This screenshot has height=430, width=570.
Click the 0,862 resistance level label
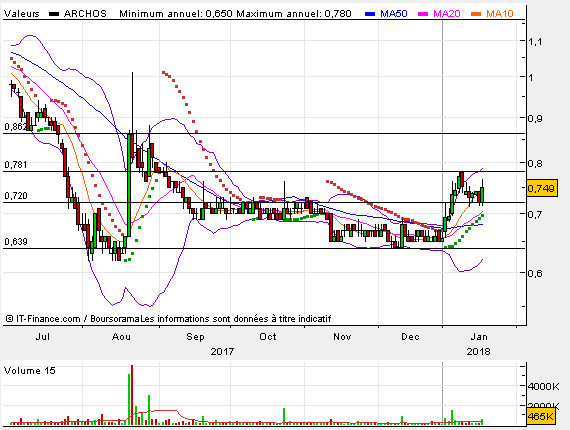tap(16, 127)
